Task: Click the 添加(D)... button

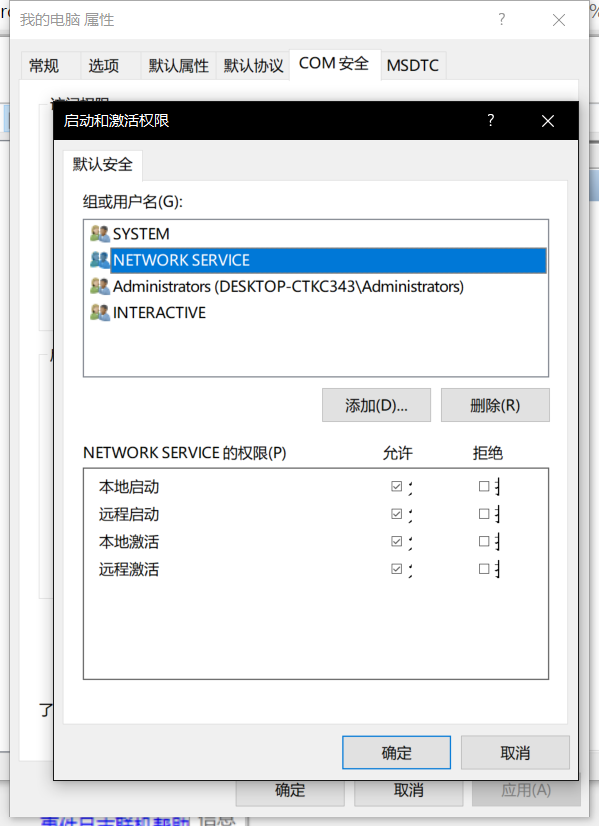Action: coord(376,405)
